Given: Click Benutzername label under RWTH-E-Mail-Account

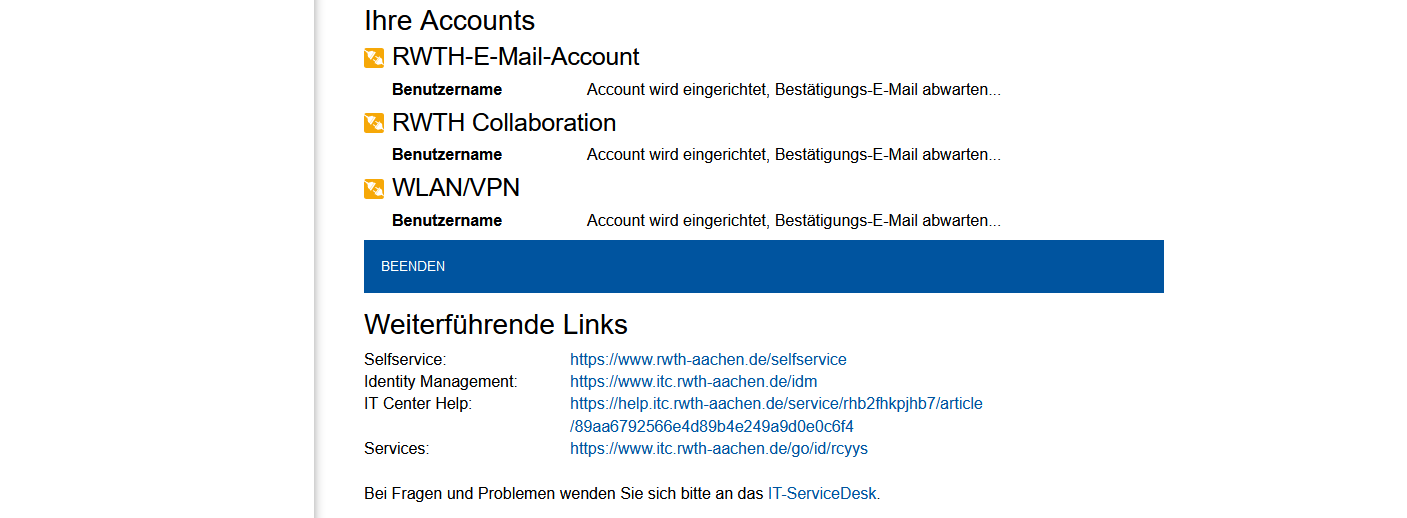Looking at the screenshot, I should 447,90.
